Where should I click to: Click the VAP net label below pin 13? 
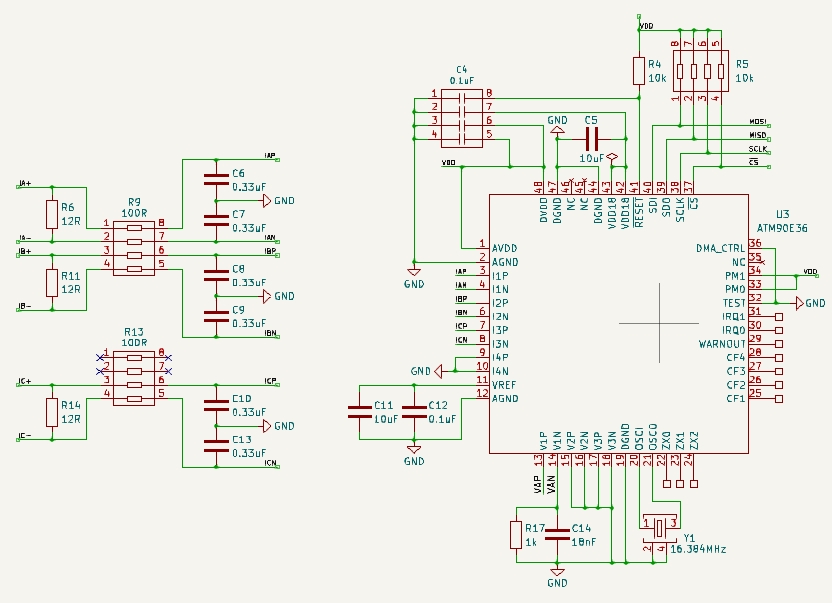click(539, 485)
